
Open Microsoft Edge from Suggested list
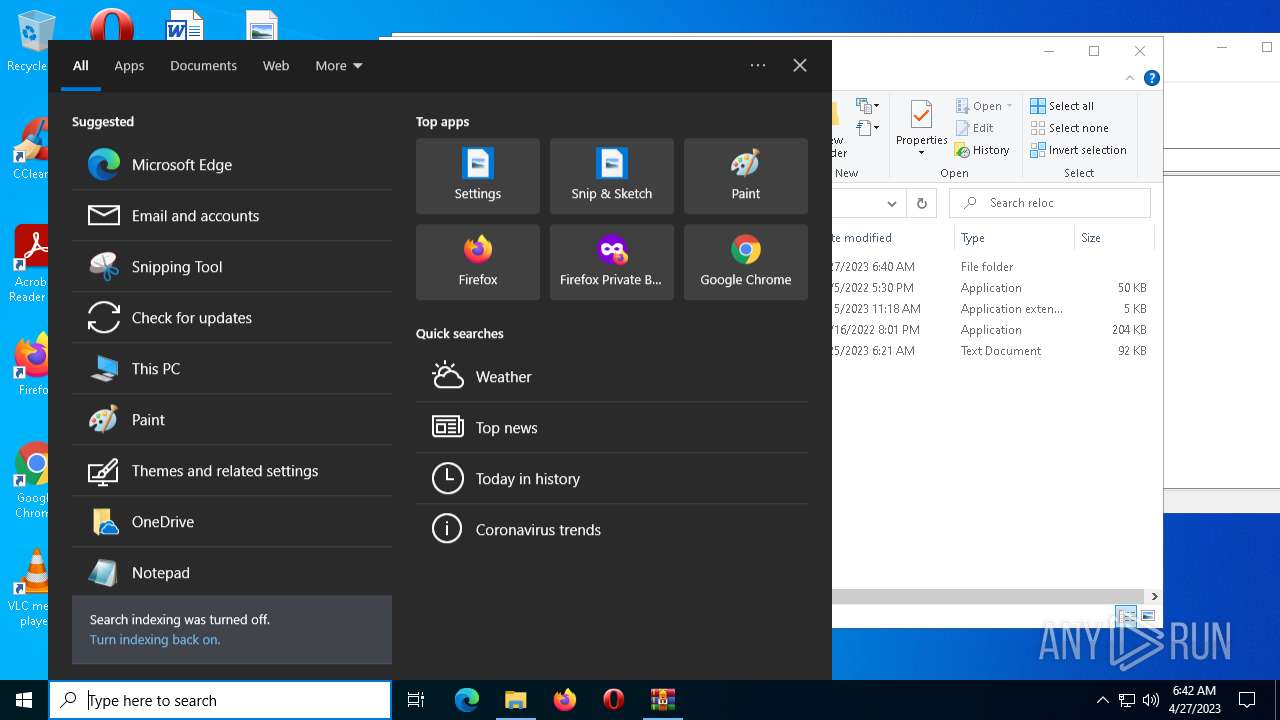232,165
